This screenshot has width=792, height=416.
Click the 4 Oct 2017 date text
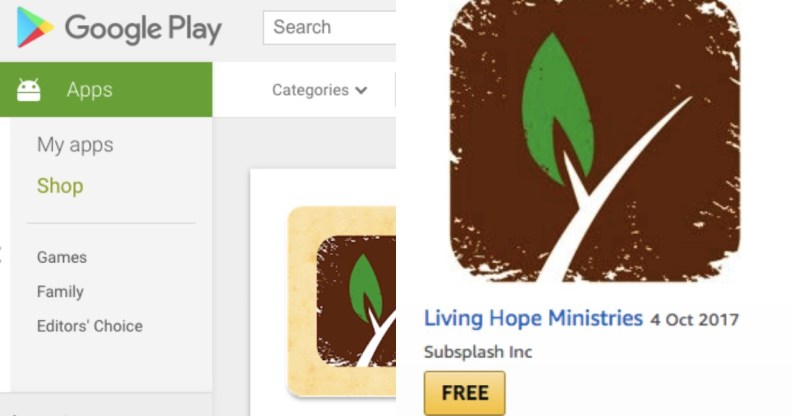point(695,320)
